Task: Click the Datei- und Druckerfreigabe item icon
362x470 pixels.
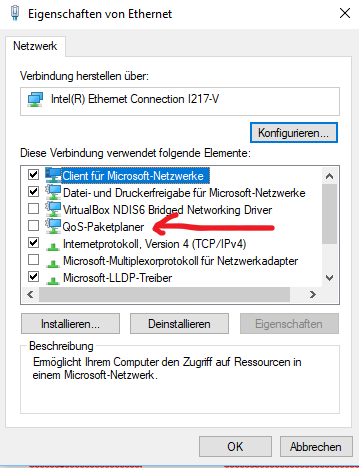Action: [x=53, y=192]
